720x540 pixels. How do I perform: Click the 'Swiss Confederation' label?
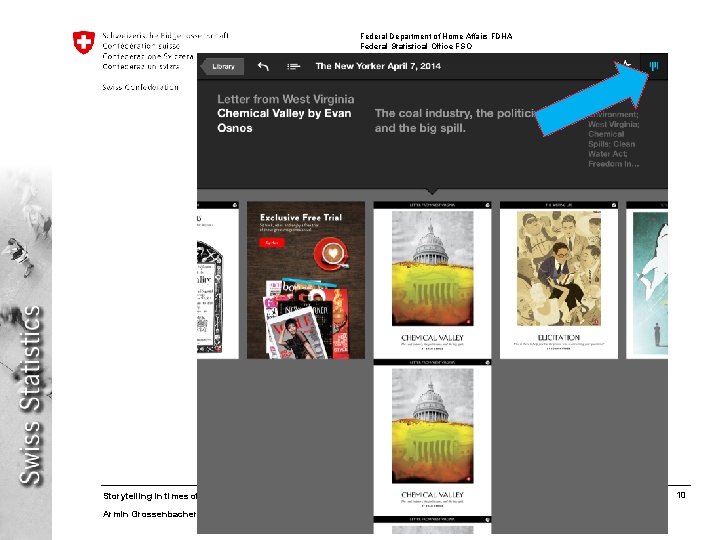tap(141, 87)
